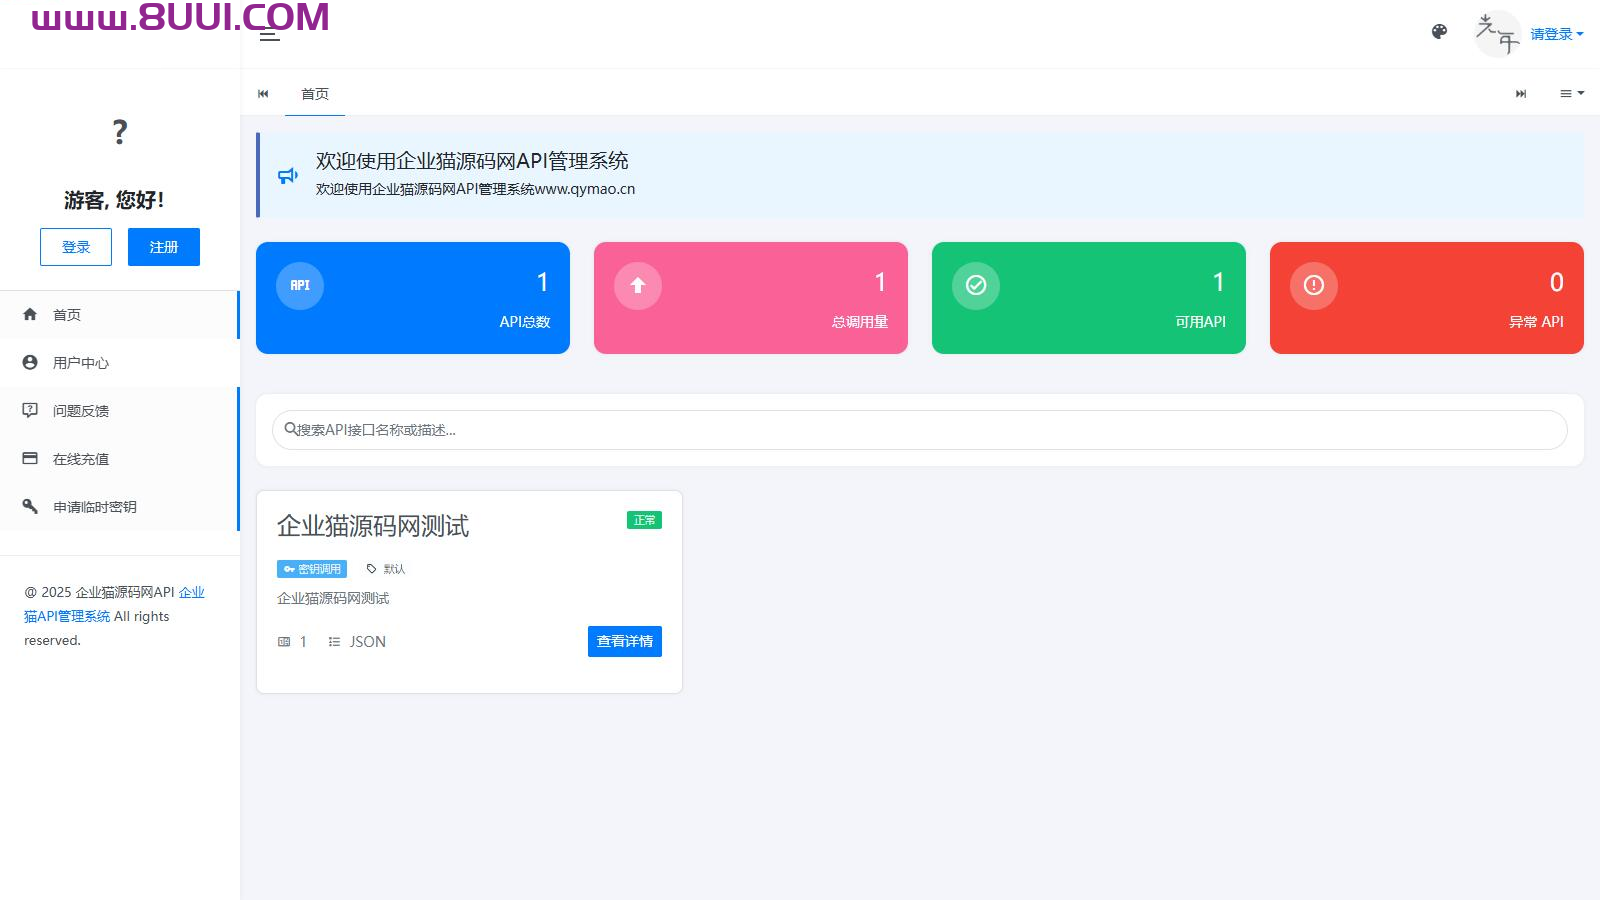Click the home icon beside 首页 sidebar item

[30, 314]
